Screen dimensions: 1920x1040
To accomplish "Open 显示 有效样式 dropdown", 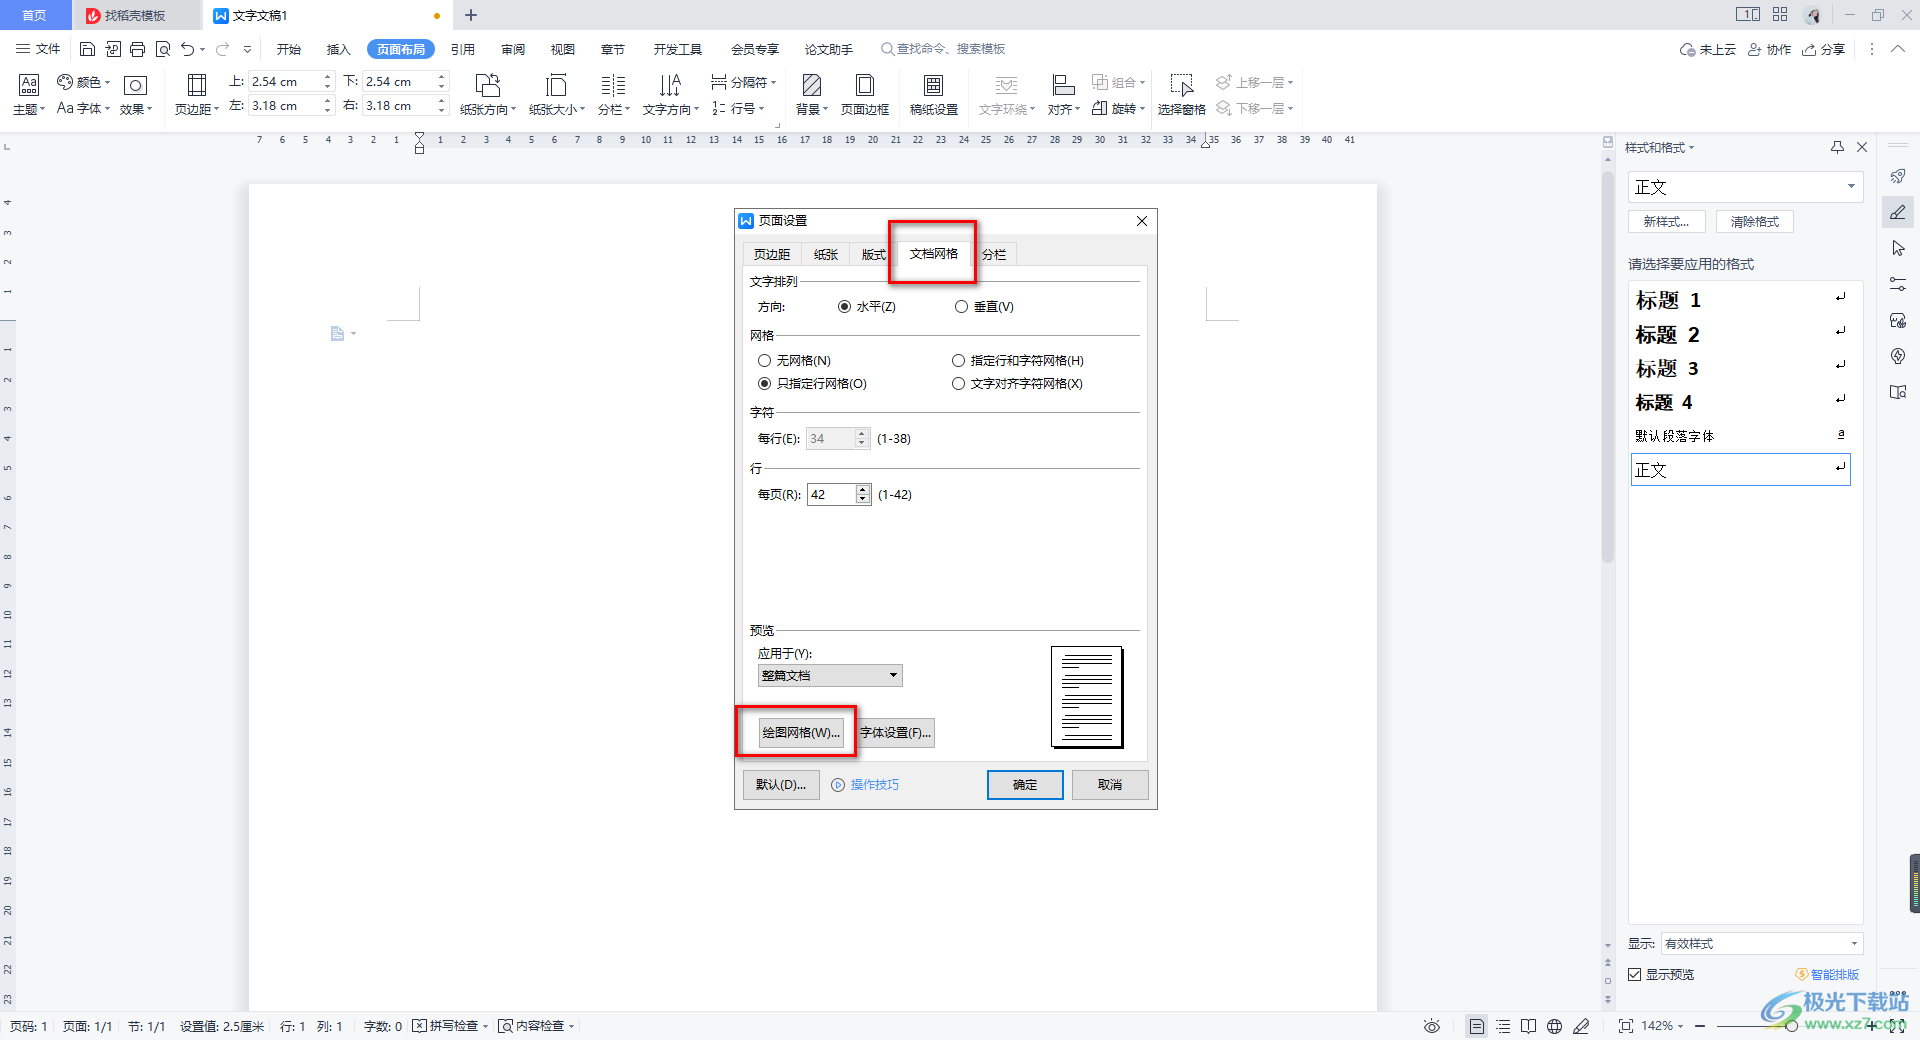I will point(1761,944).
